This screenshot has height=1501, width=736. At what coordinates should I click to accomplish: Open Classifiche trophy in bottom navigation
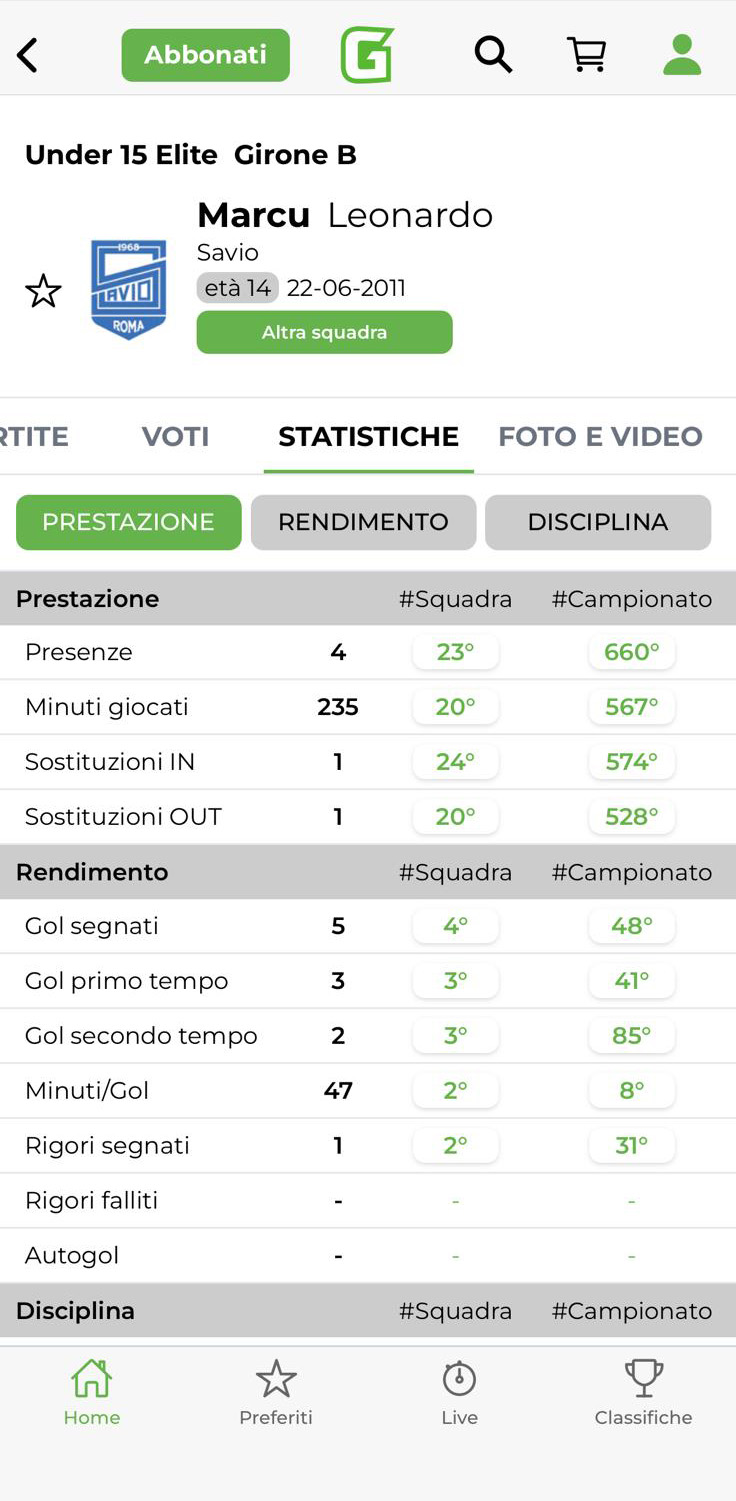click(x=643, y=1392)
